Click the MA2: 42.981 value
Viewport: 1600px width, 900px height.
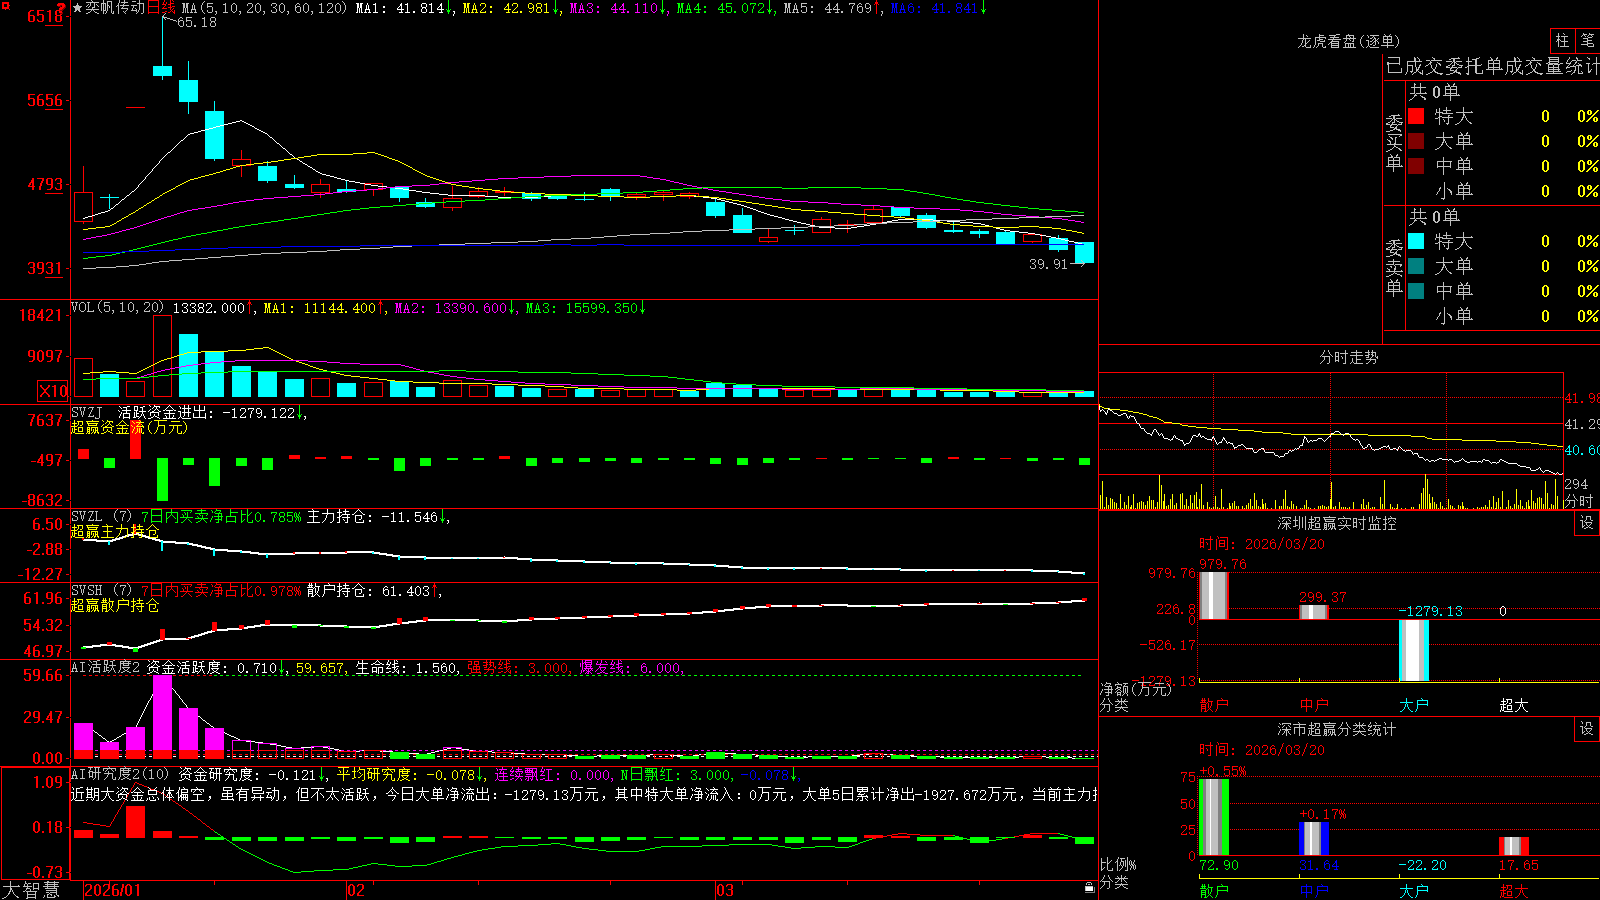(510, 8)
